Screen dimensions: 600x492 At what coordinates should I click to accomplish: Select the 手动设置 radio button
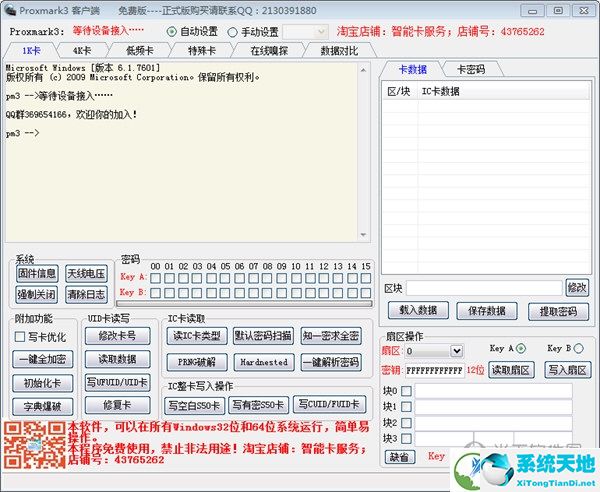232,32
